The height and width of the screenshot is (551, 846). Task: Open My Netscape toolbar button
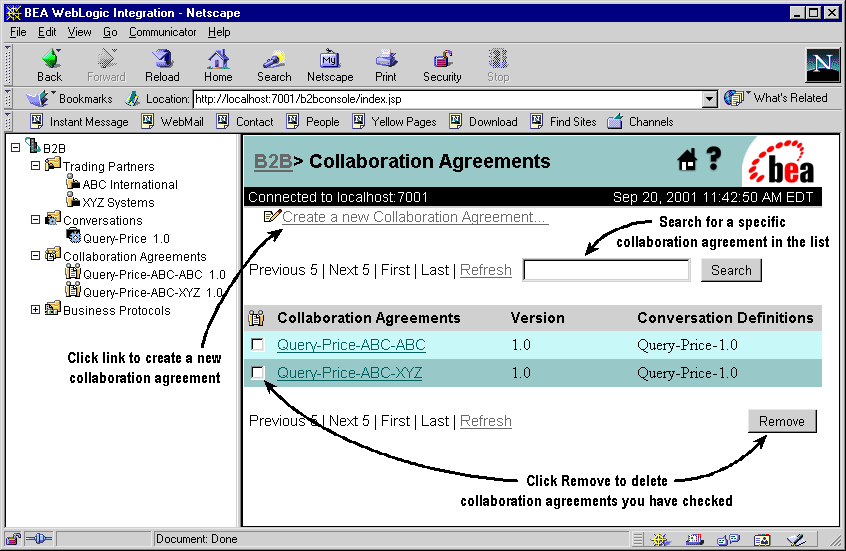pos(330,66)
